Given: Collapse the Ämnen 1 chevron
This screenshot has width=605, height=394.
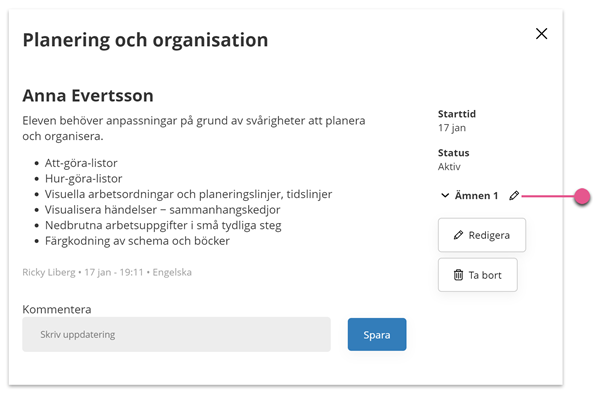Looking at the screenshot, I should point(445,196).
